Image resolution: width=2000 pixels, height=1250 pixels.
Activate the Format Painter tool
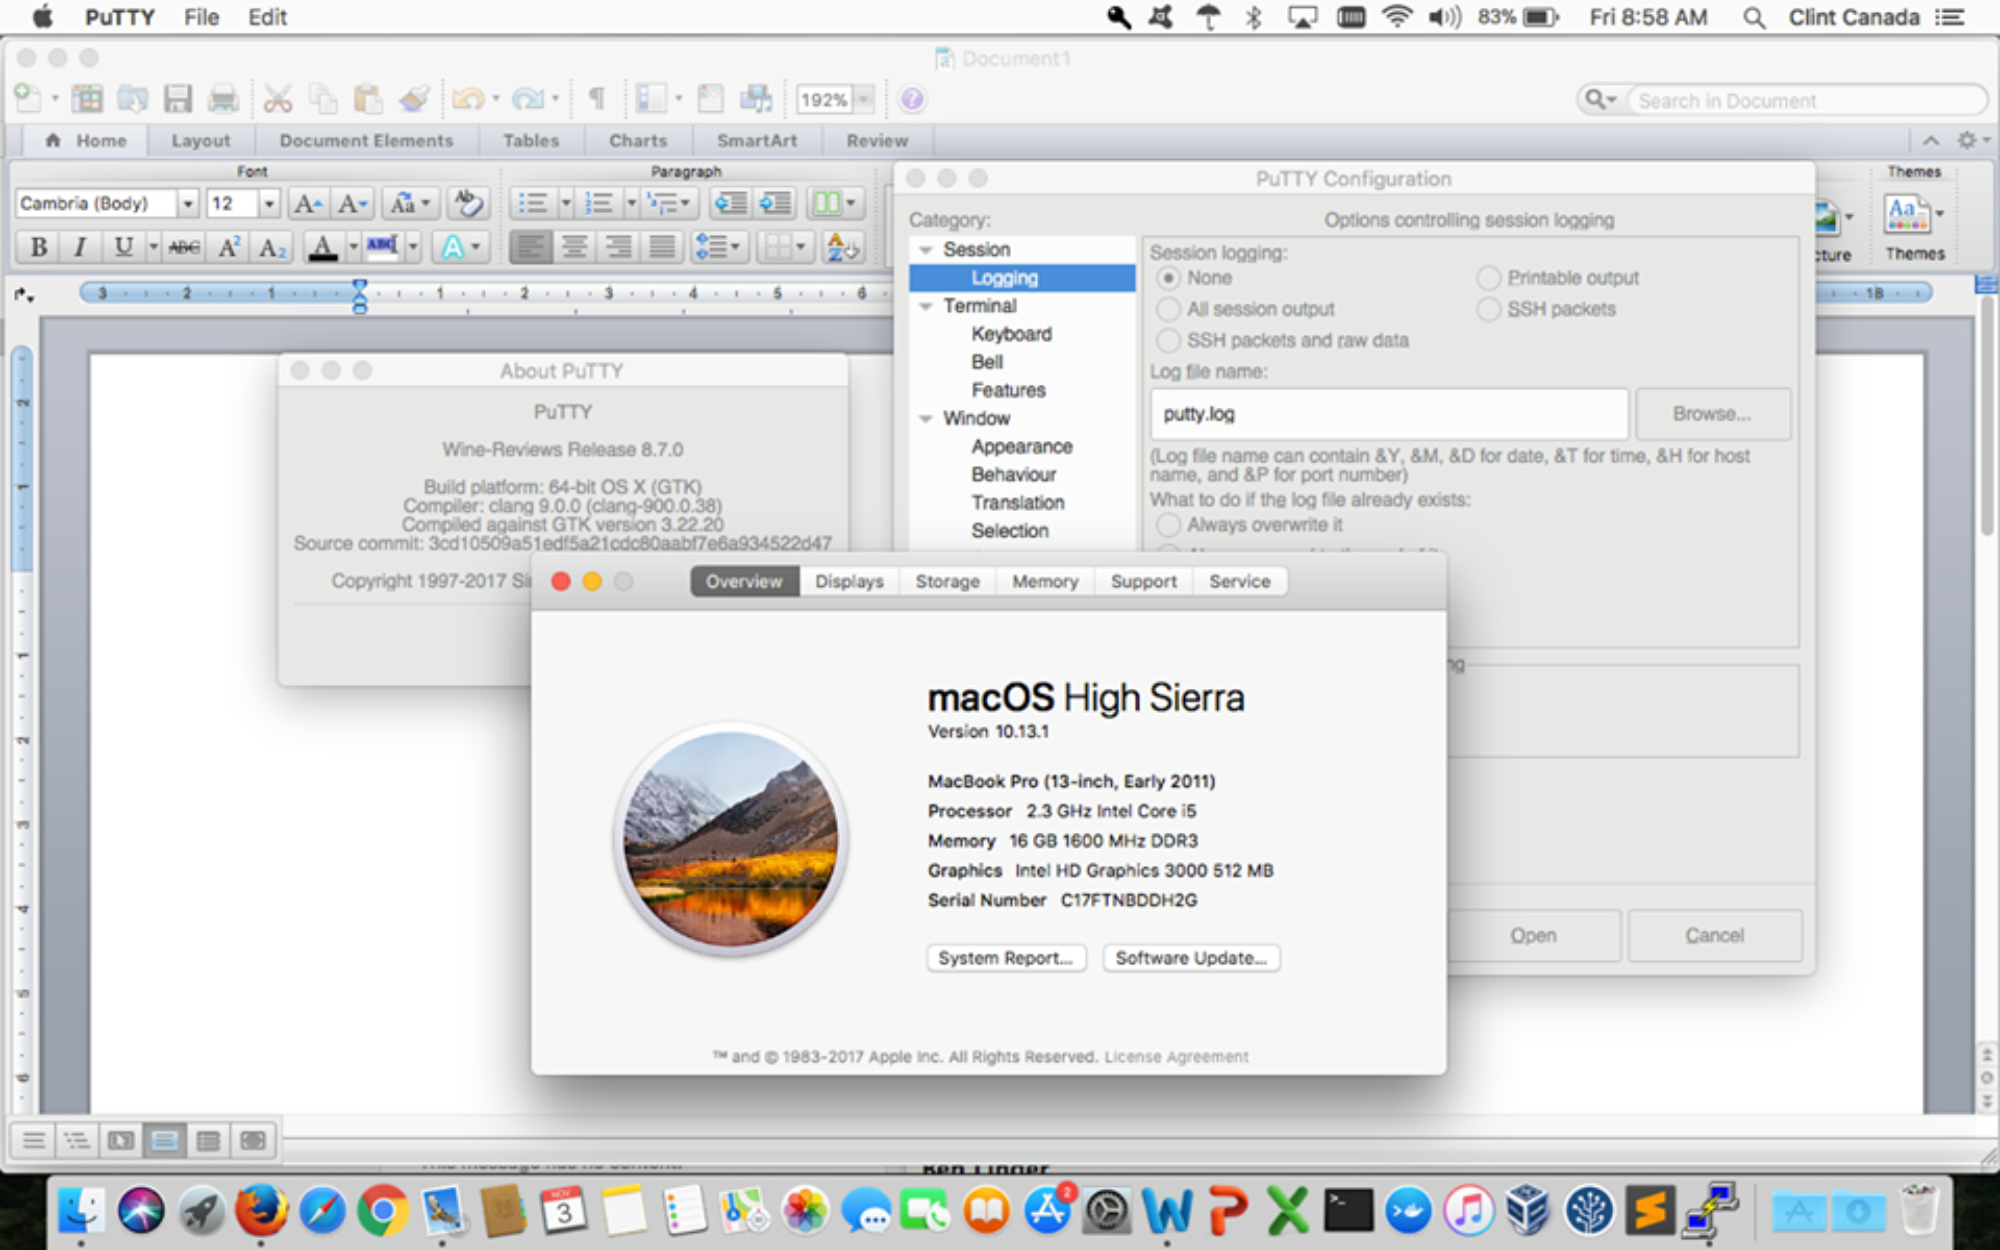click(410, 98)
